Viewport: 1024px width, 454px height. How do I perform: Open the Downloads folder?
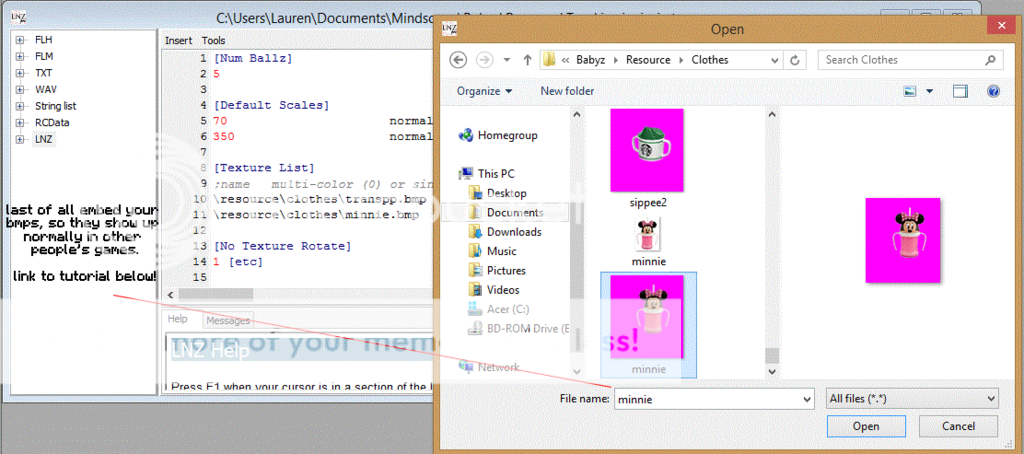pos(505,232)
